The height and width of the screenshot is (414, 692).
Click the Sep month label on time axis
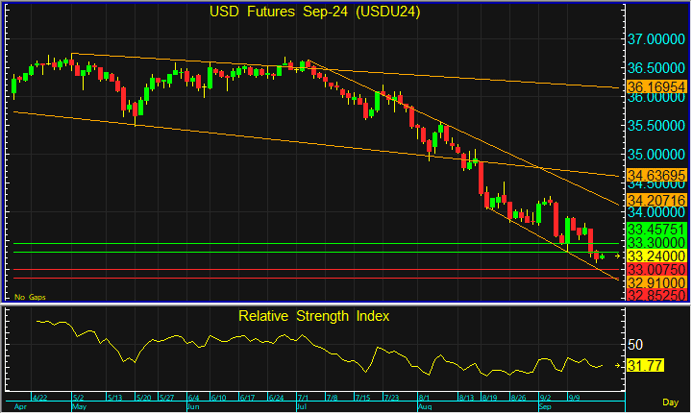click(x=548, y=409)
